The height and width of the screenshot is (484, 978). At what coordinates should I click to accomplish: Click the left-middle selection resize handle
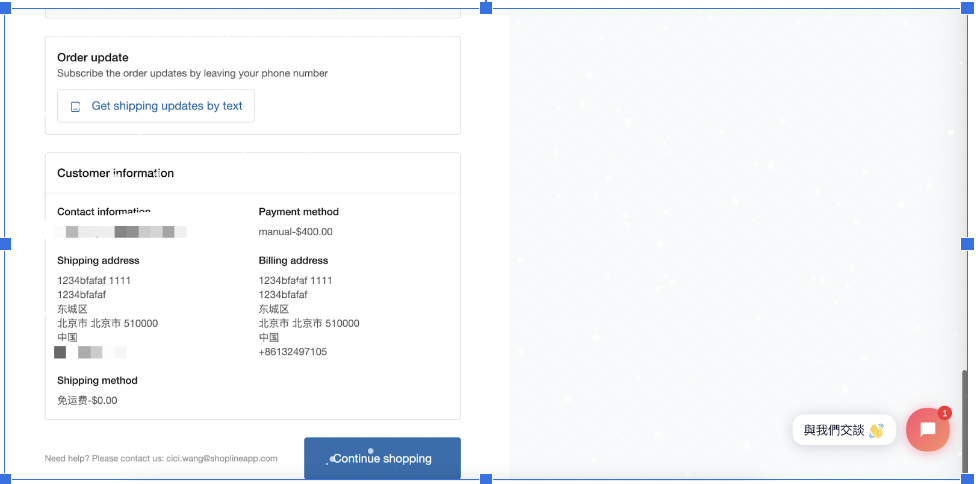[5, 244]
